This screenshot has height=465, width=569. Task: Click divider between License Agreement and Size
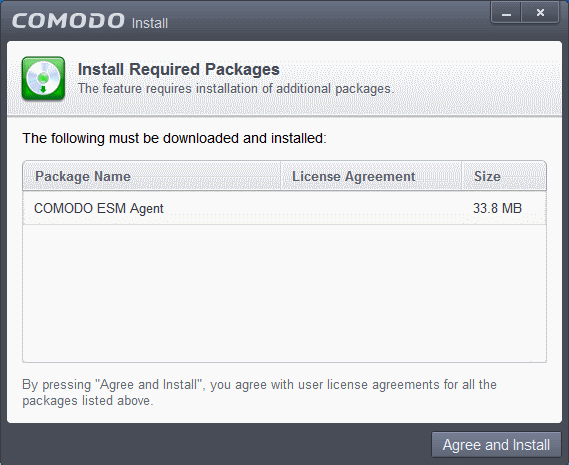coord(462,176)
